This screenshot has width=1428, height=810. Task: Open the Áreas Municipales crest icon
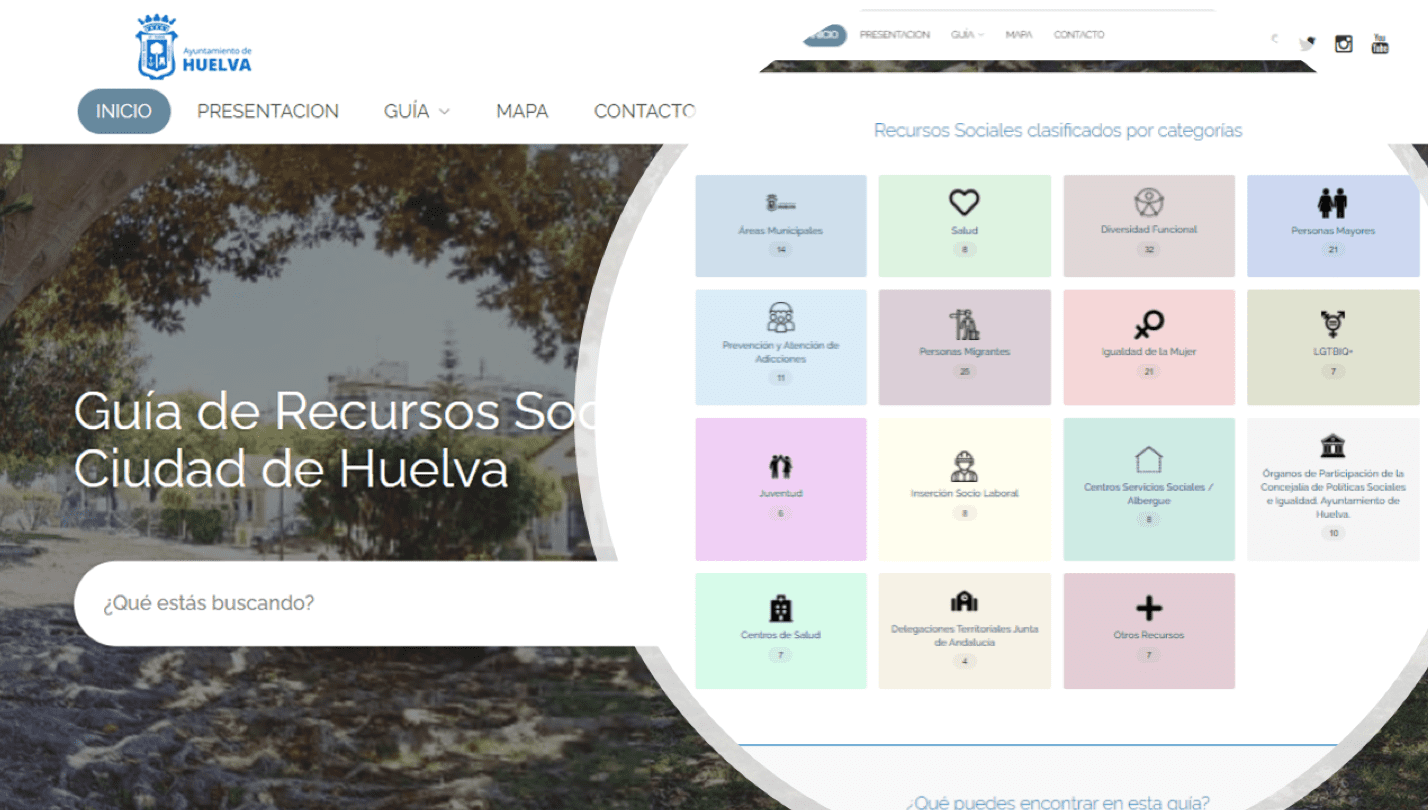(781, 203)
